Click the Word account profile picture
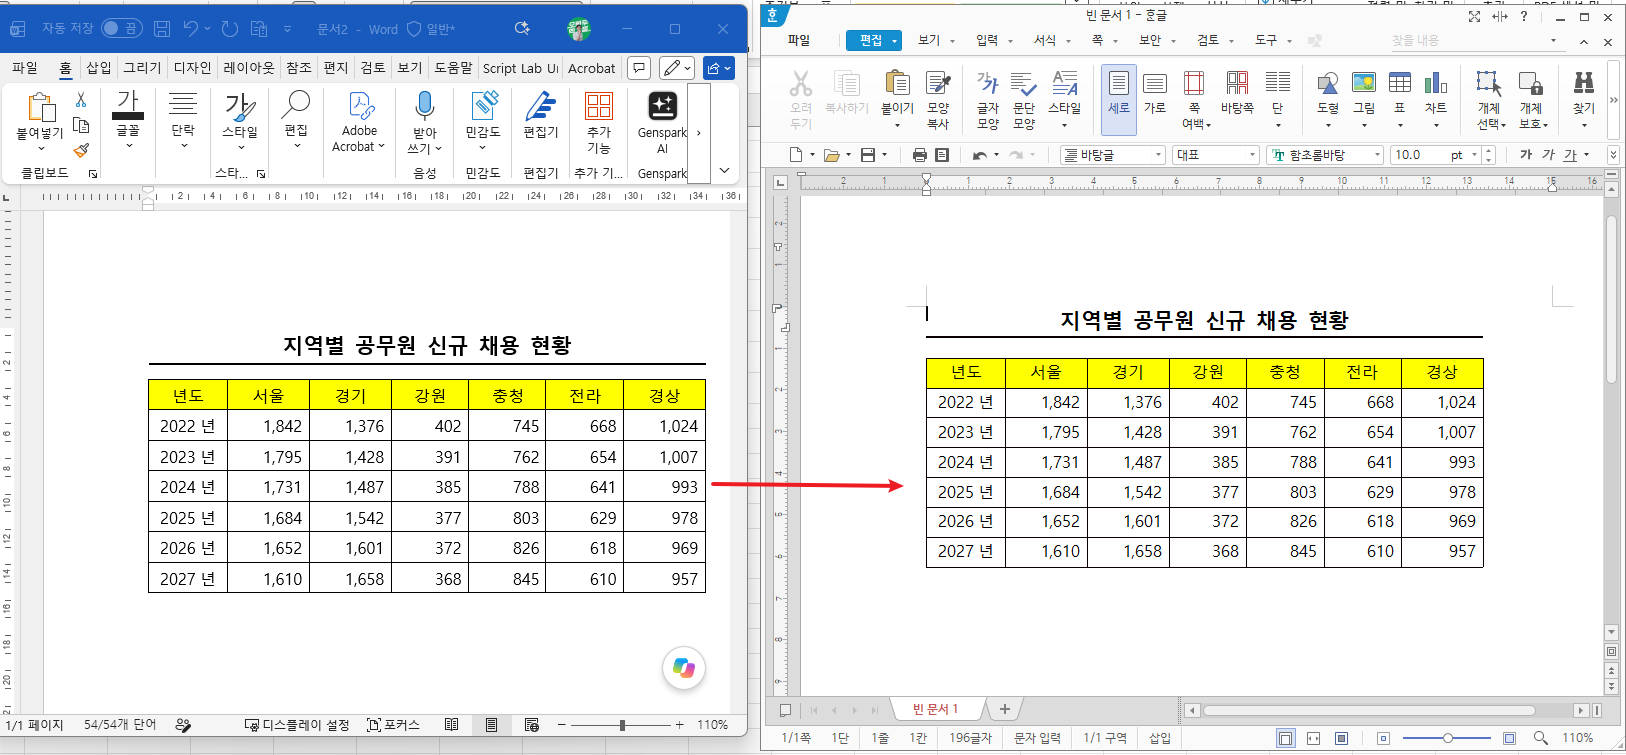 (x=578, y=29)
